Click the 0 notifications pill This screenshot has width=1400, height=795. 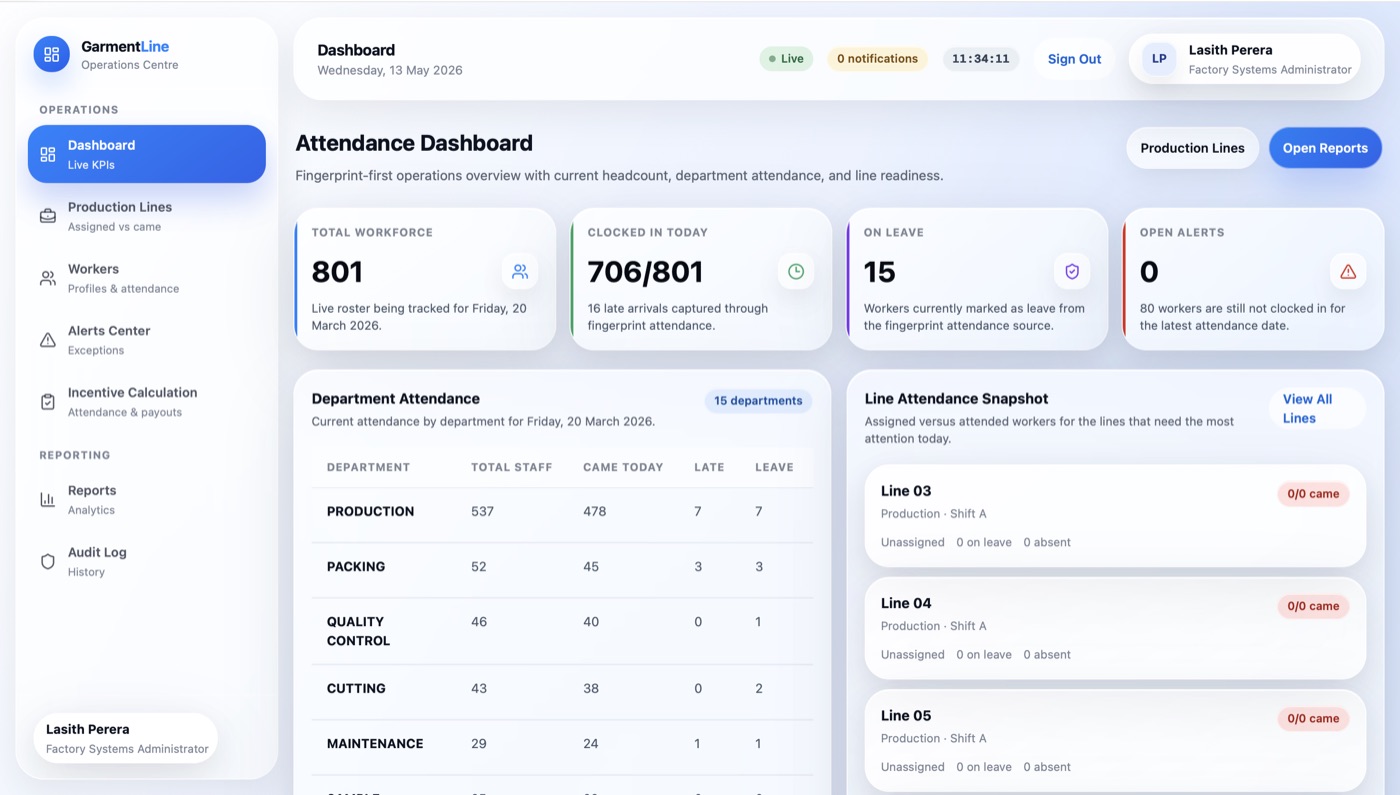(877, 59)
